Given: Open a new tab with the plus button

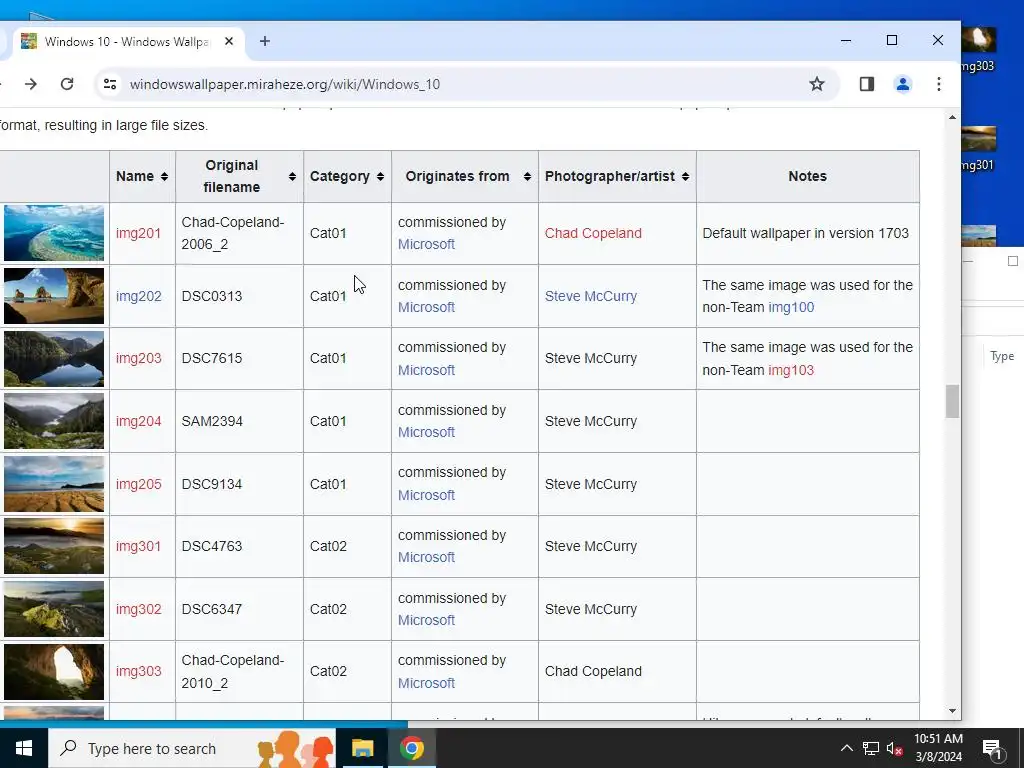Looking at the screenshot, I should [264, 41].
